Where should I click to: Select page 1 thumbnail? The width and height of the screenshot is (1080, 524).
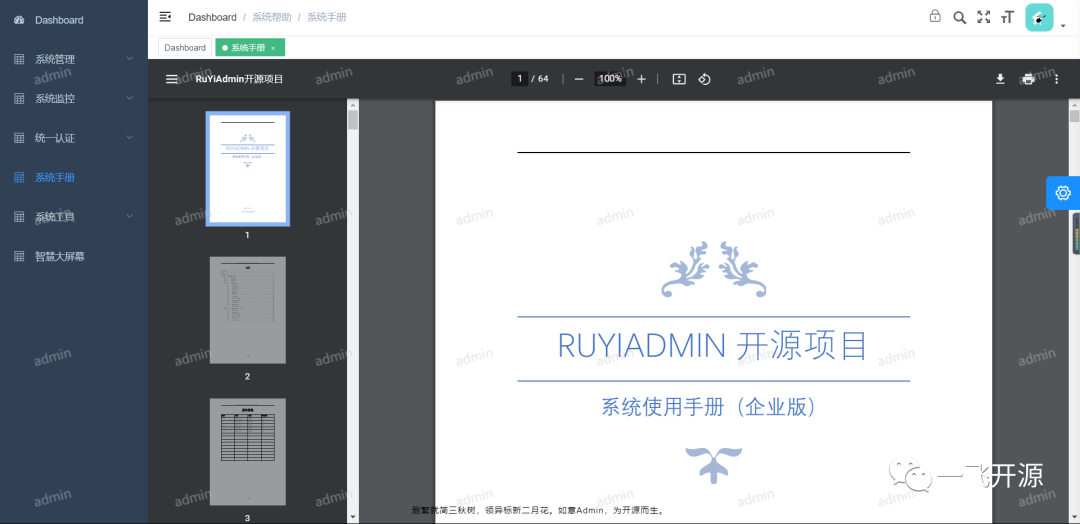247,169
